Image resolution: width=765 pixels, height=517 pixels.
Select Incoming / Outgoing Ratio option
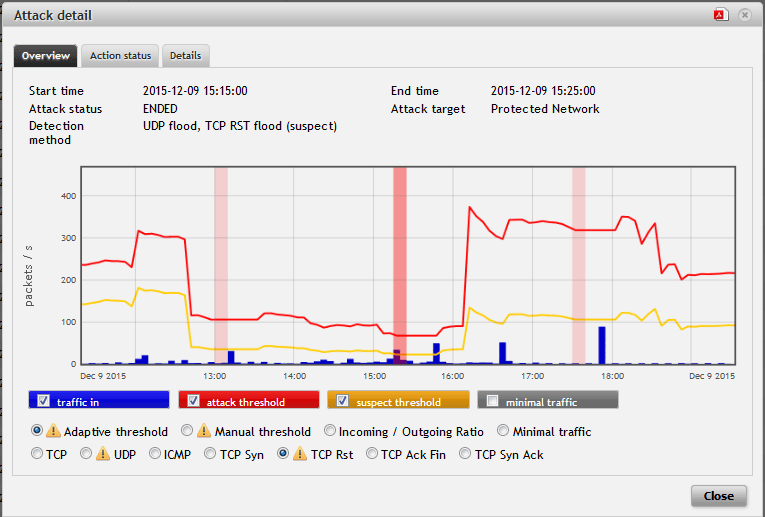click(330, 431)
